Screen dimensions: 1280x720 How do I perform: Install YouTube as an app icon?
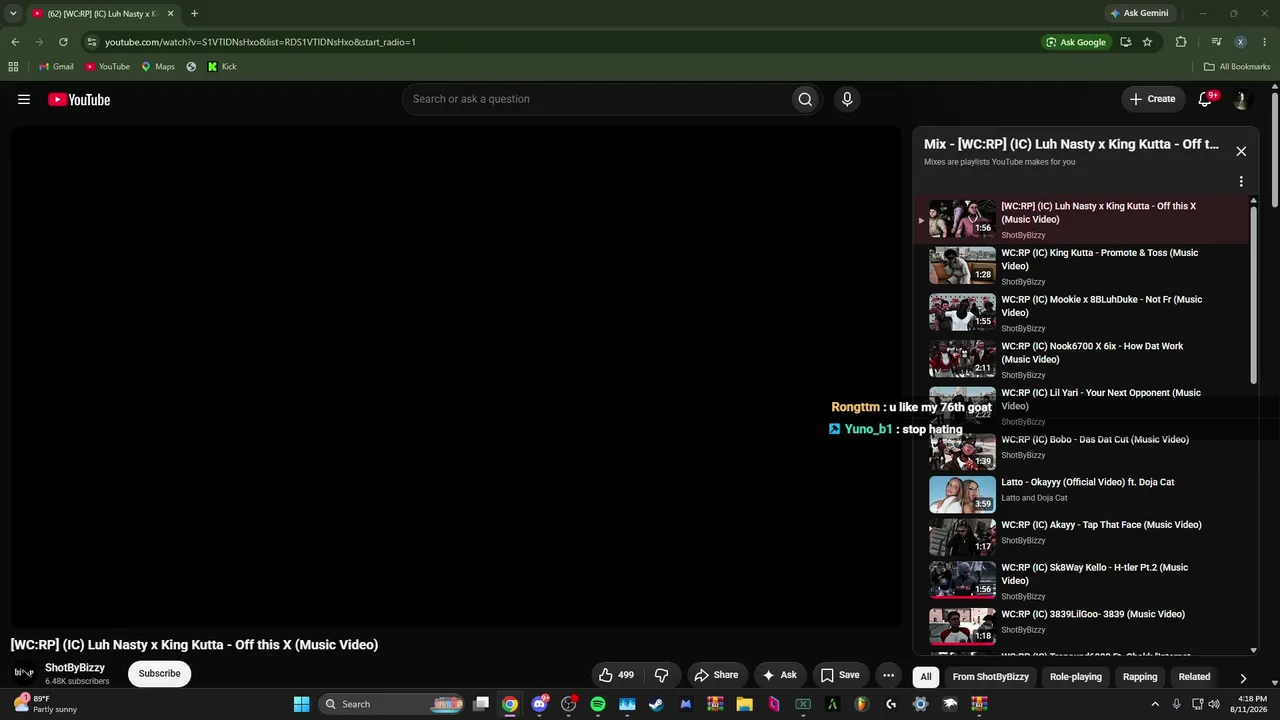coord(1126,42)
